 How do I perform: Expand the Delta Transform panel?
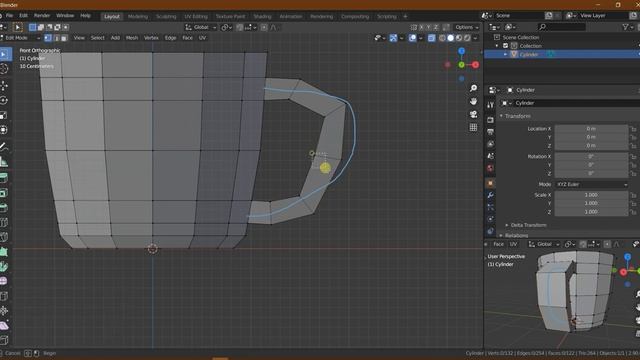pyautogui.click(x=526, y=225)
